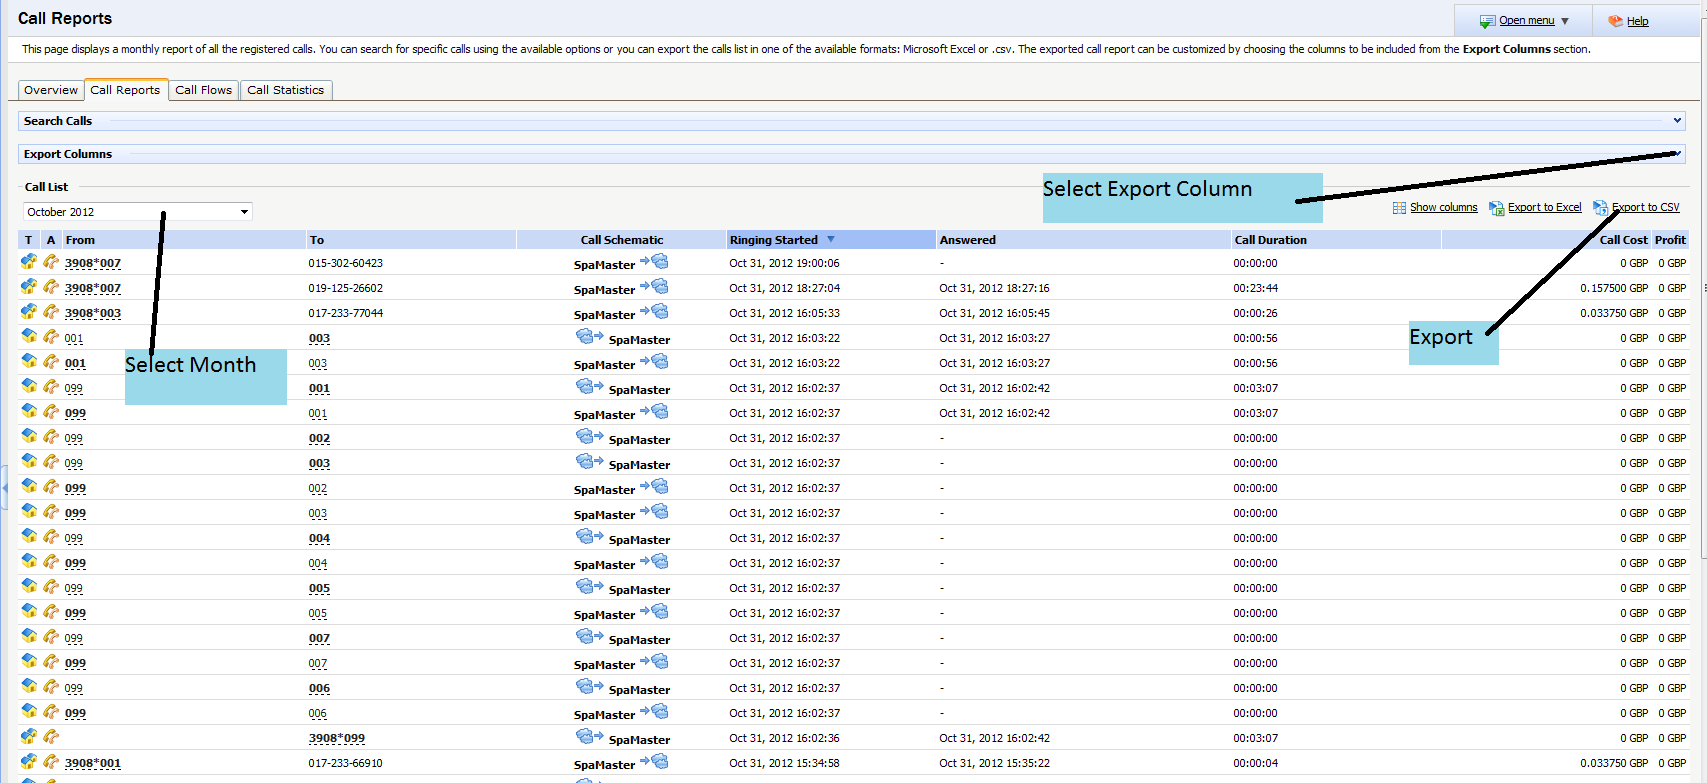Screen dimensions: 1707x783
Task: Click schematic arrow icon in 19:00:06 row
Action: click(x=654, y=262)
